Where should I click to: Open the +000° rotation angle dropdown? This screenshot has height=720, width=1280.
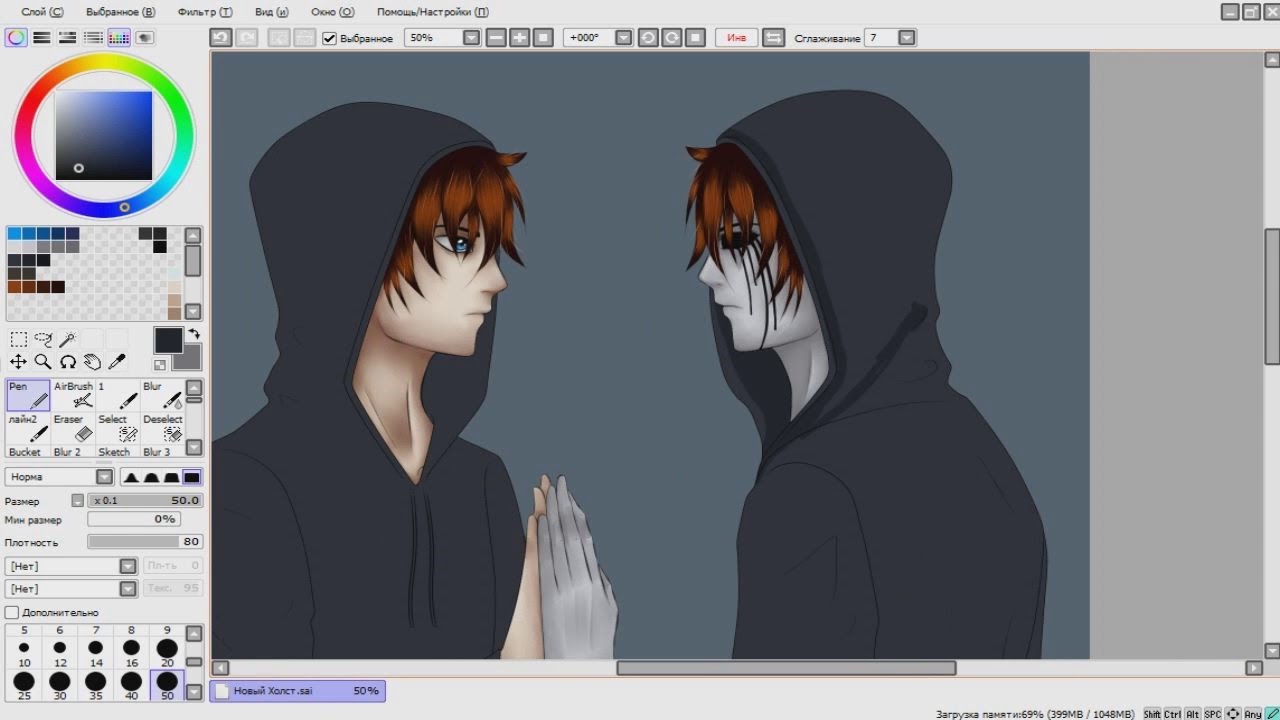point(624,38)
